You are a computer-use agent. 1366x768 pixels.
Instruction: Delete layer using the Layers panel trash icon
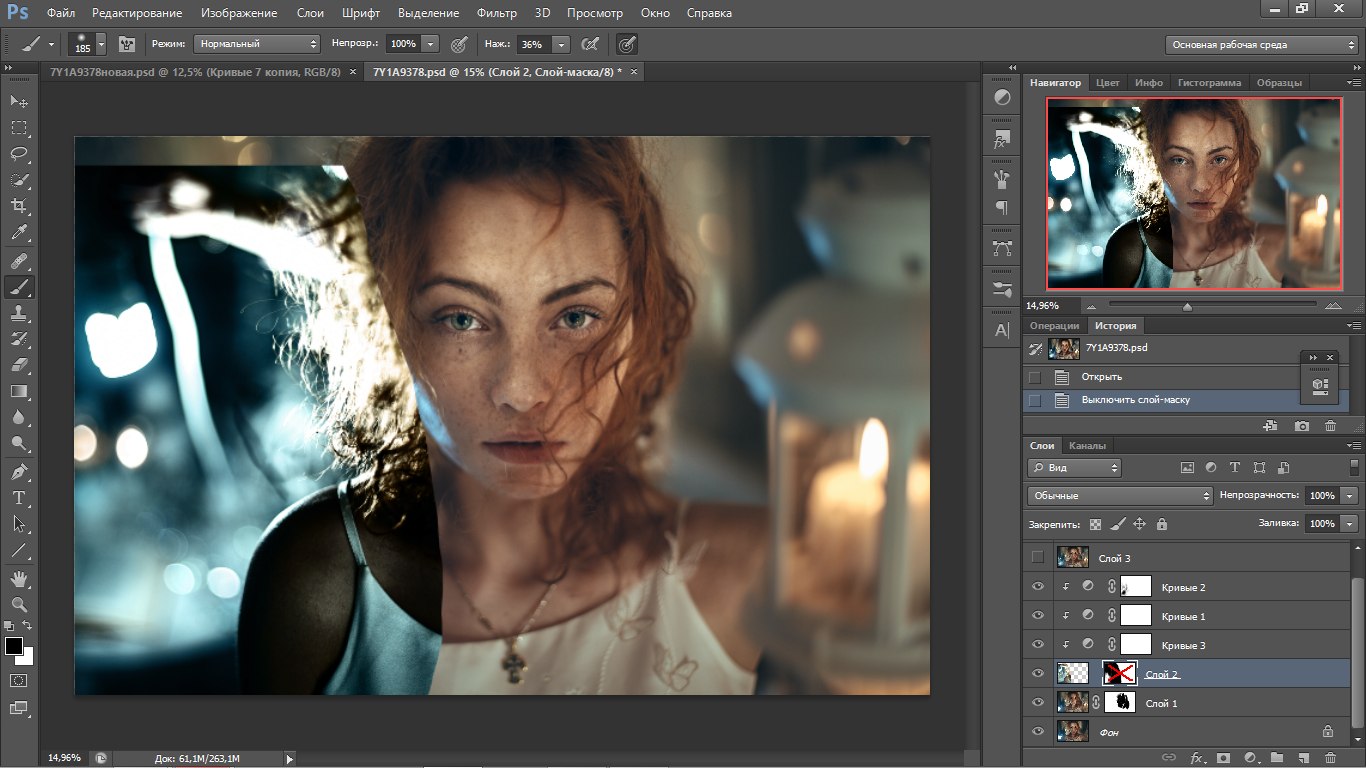point(1330,759)
